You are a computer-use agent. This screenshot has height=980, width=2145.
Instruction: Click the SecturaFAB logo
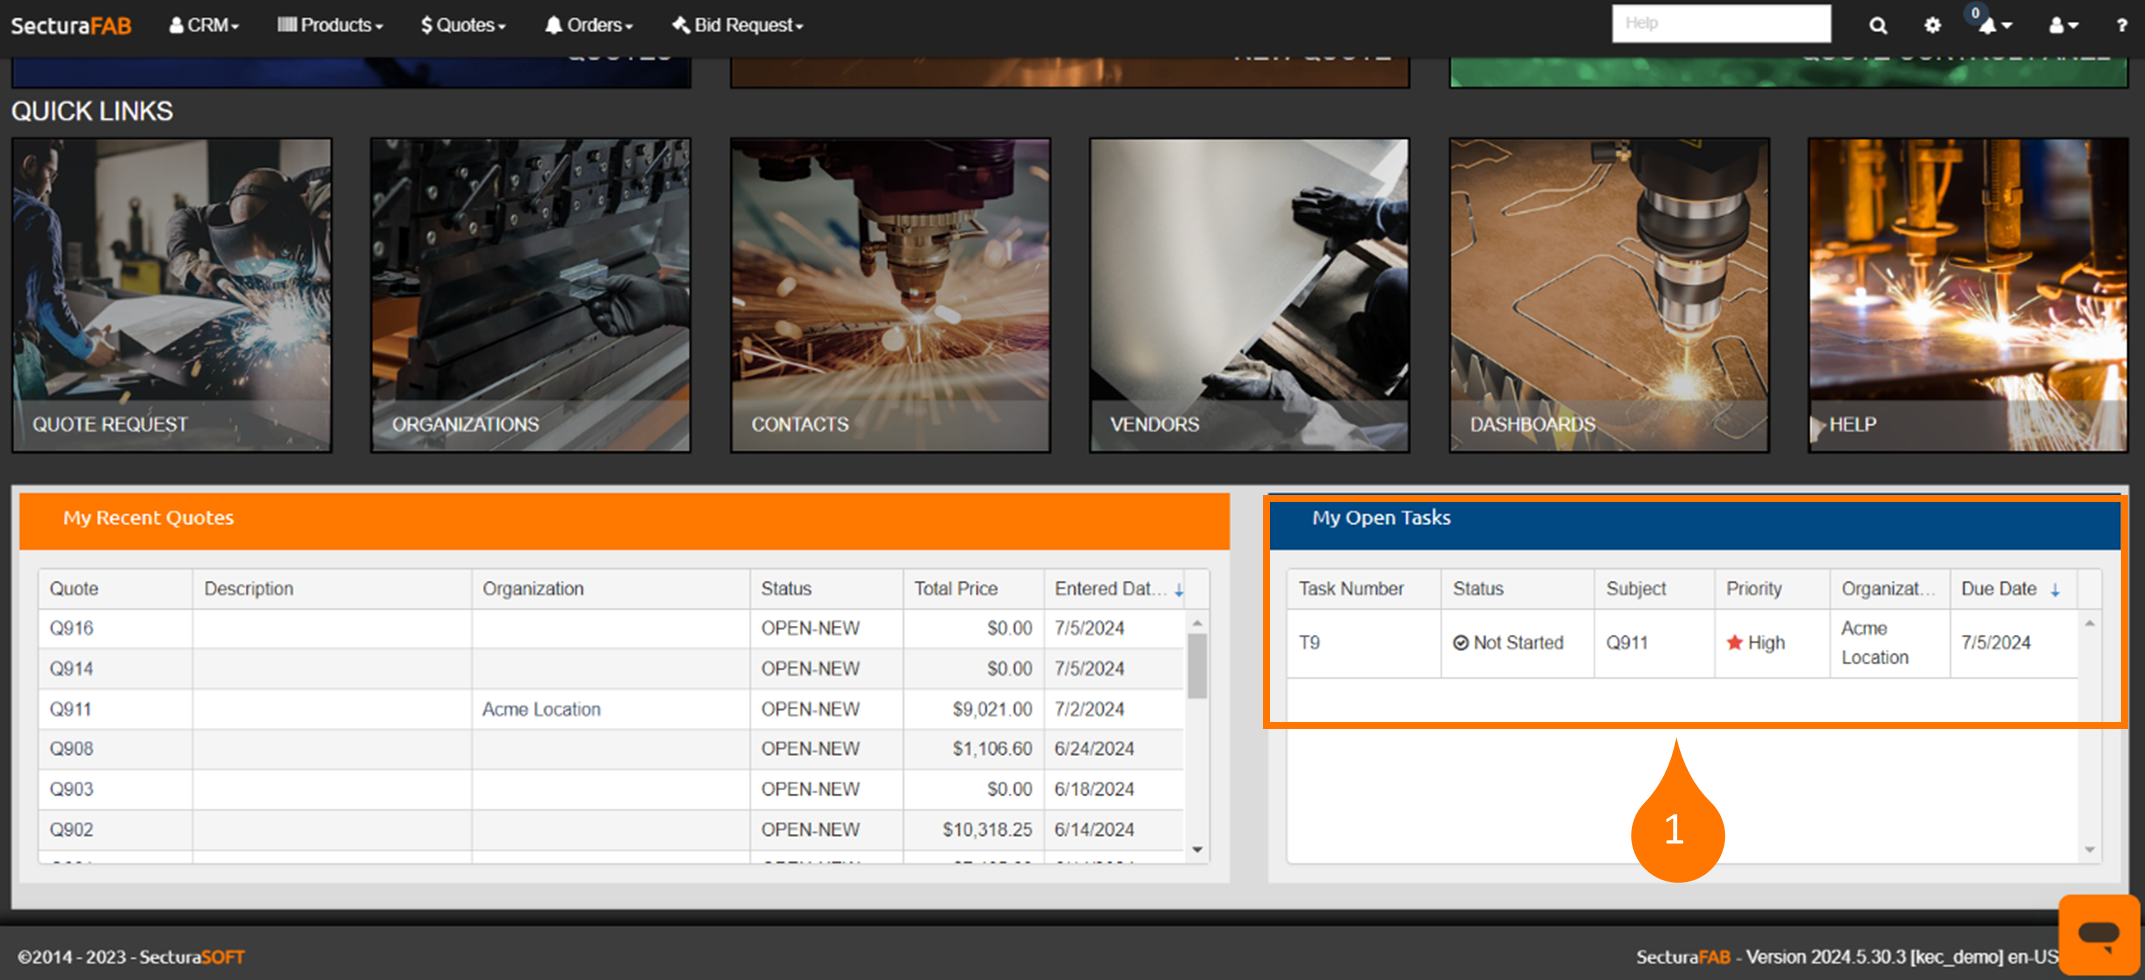[71, 26]
